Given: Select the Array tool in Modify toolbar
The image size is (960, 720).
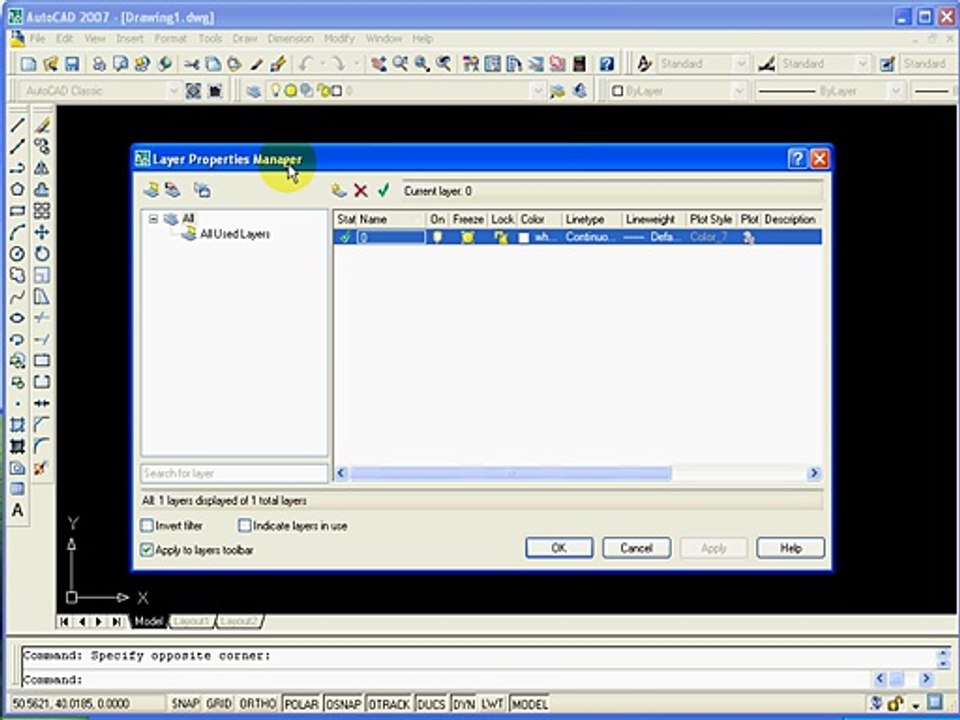Looking at the screenshot, I should coord(42,211).
